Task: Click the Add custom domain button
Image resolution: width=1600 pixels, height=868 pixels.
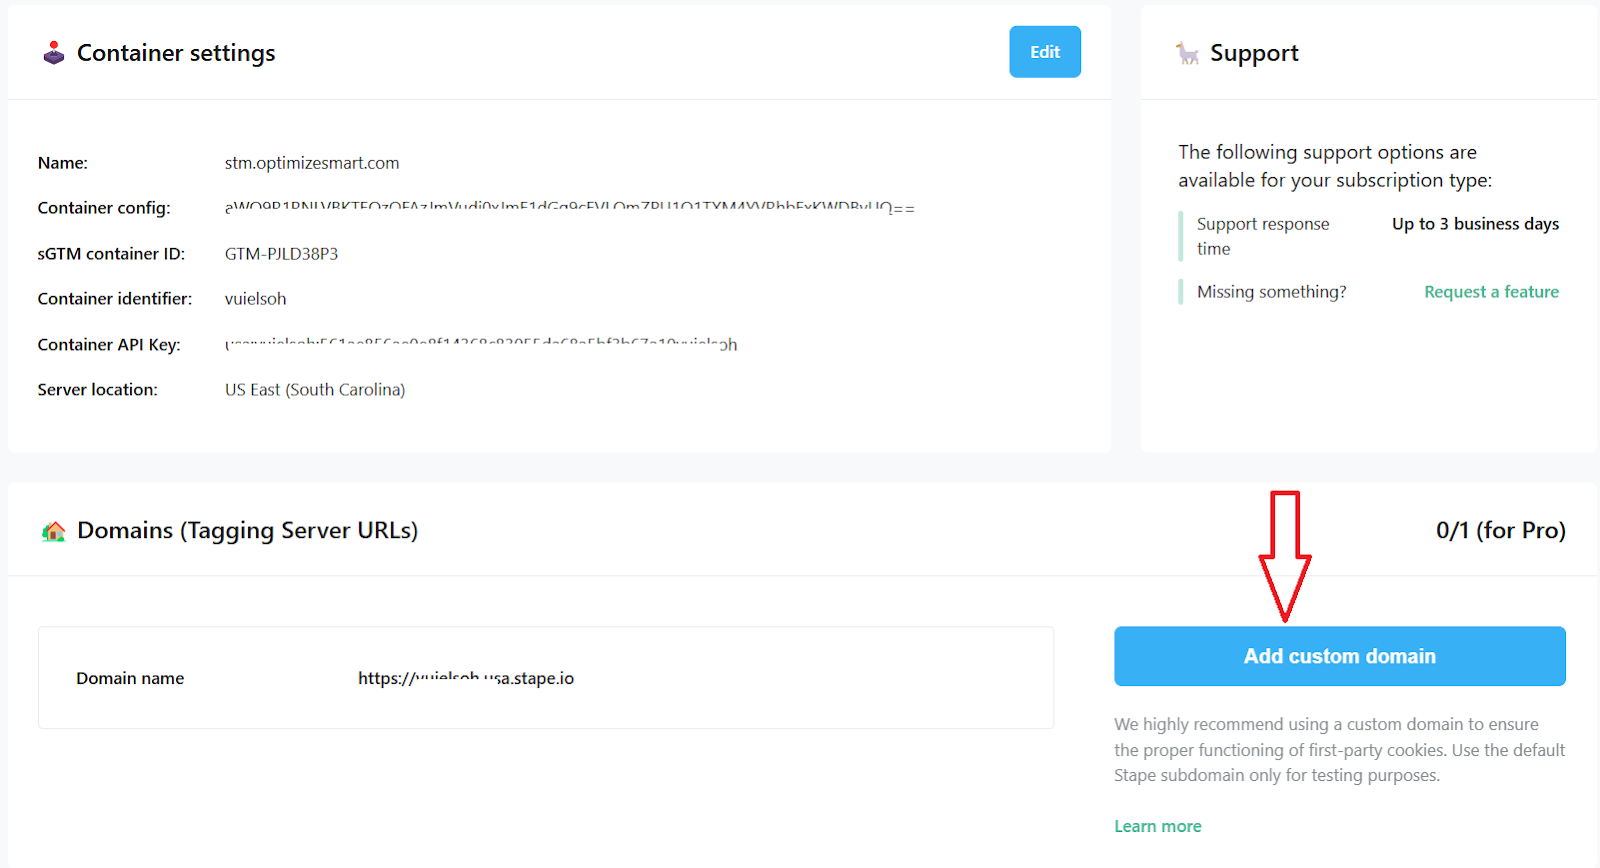Action: 1339,656
